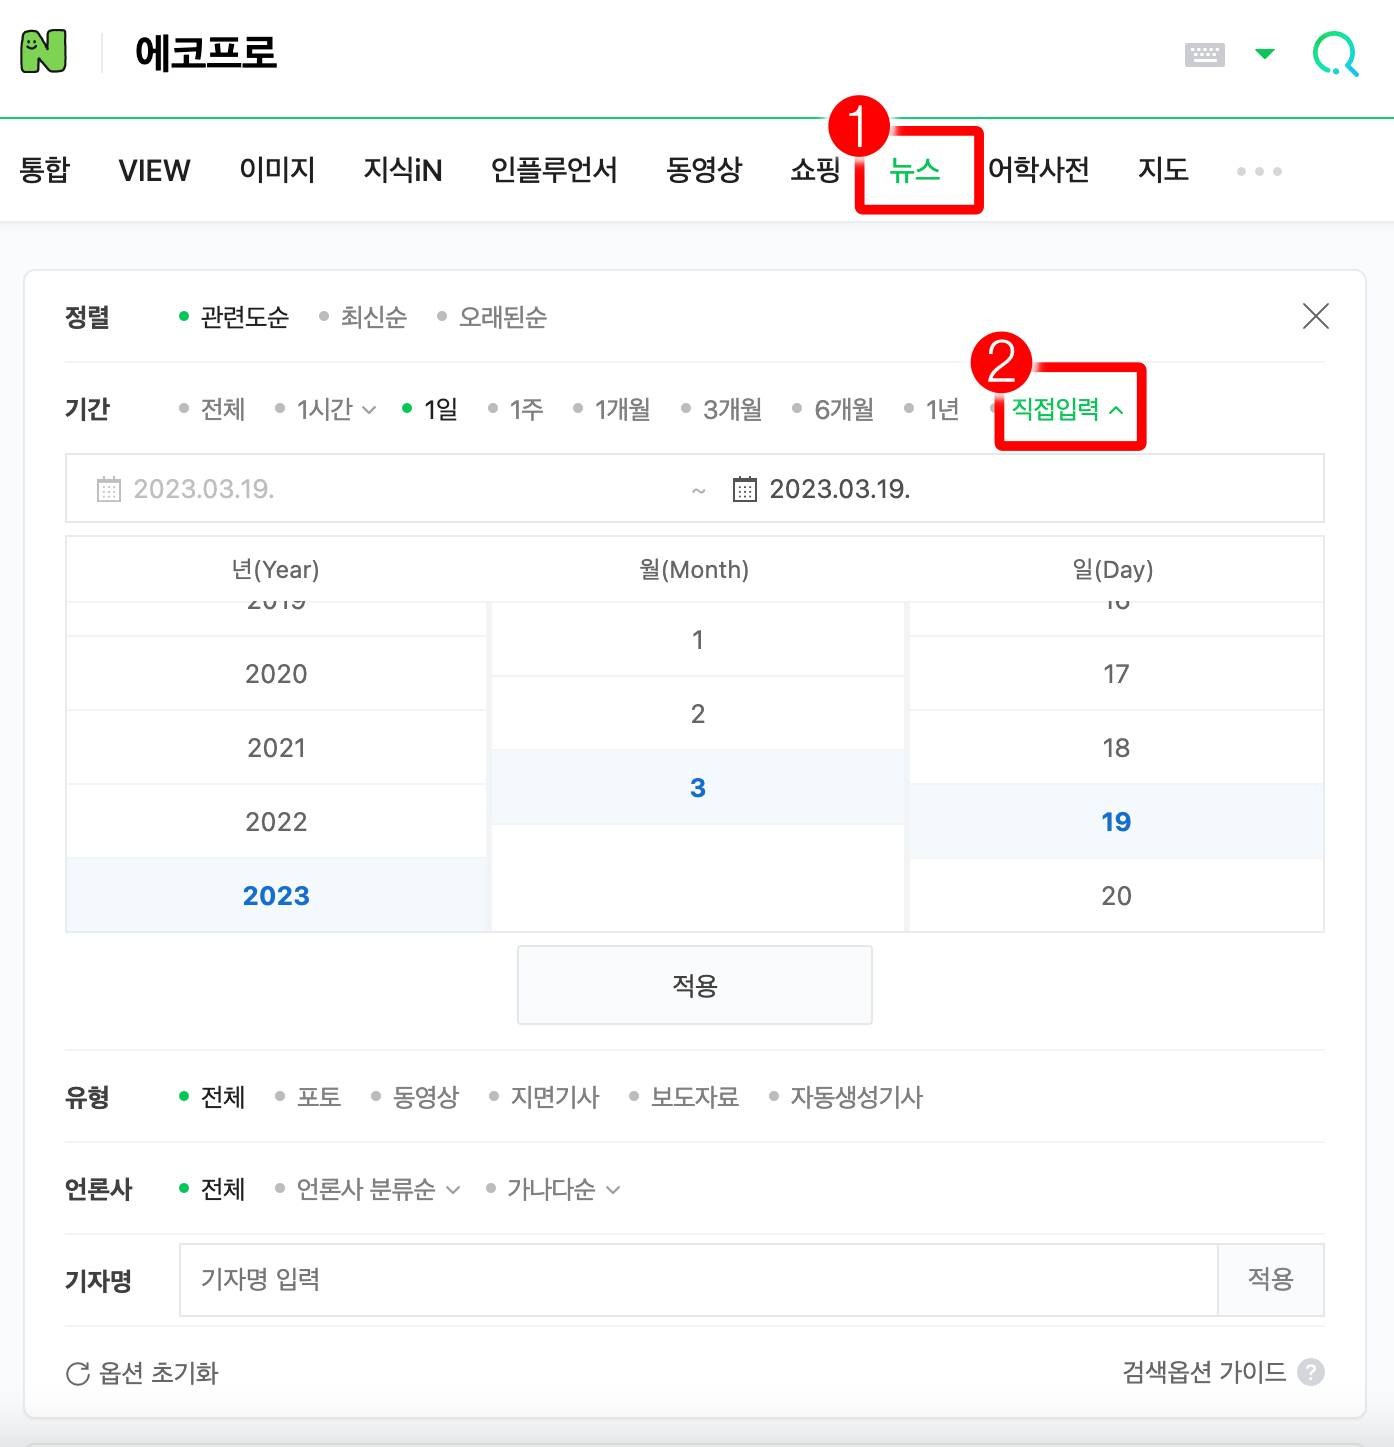Click the end date calendar icon
The height and width of the screenshot is (1447, 1394).
[x=744, y=488]
